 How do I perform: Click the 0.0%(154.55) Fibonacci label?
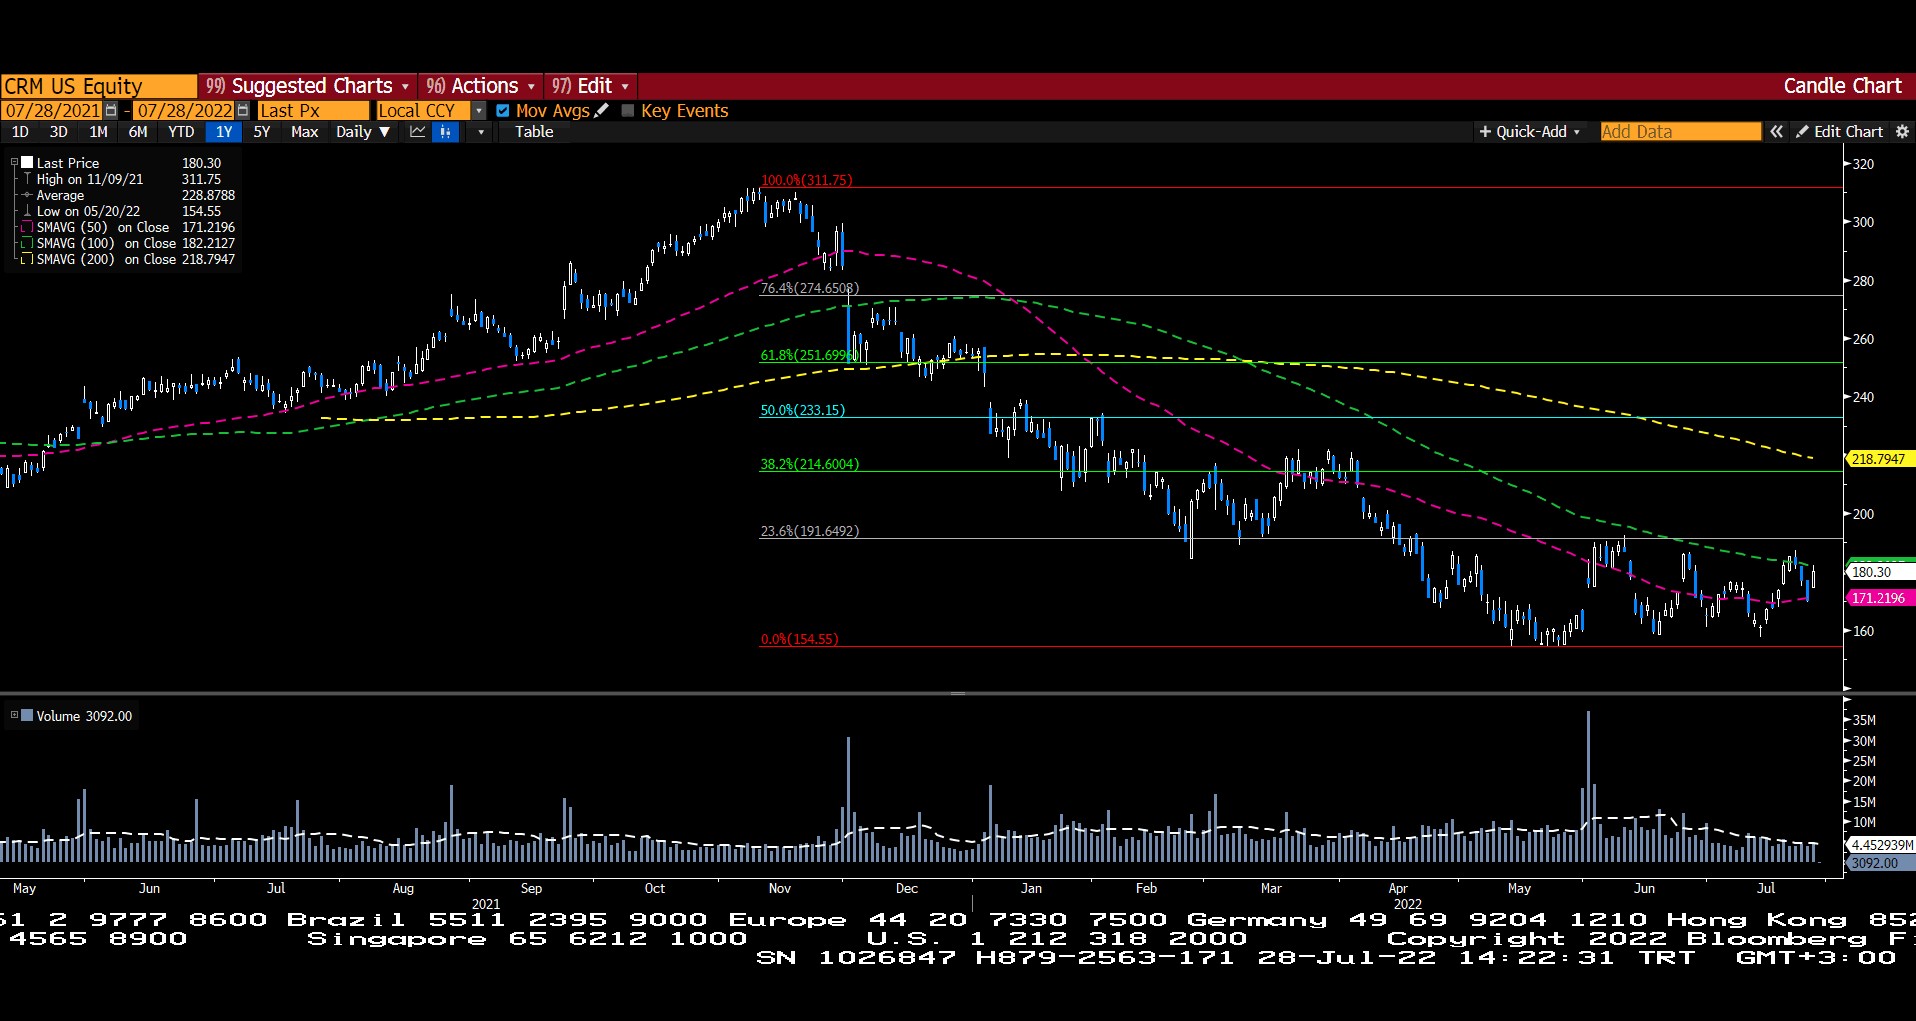coord(799,639)
